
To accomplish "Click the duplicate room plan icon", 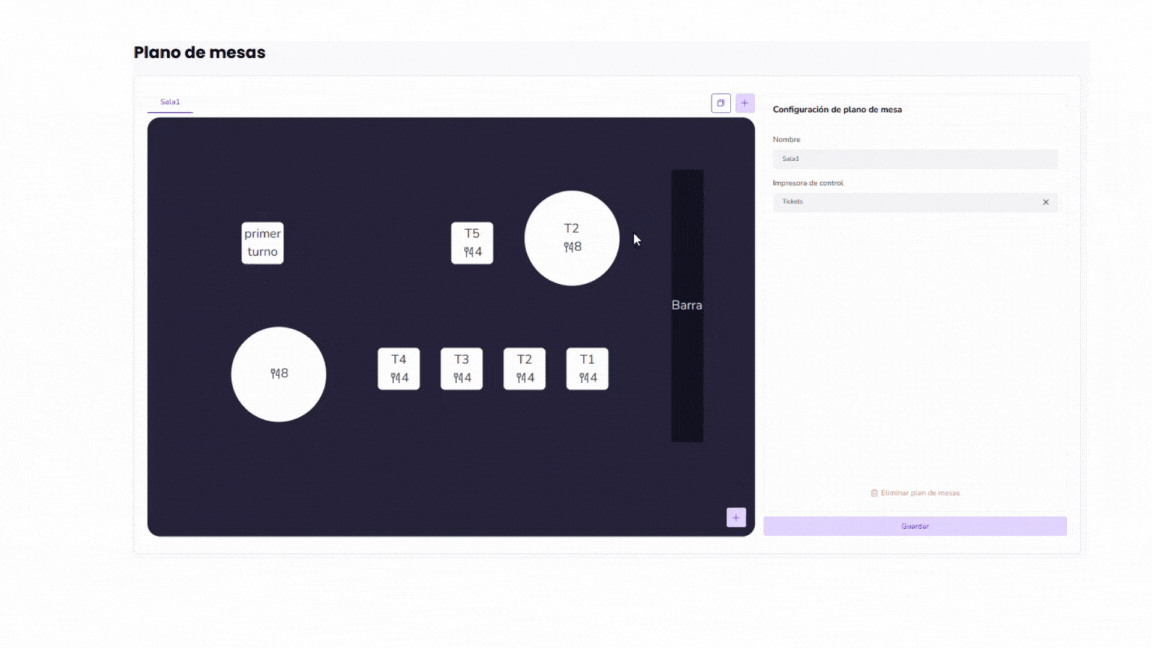I will pyautogui.click(x=720, y=103).
